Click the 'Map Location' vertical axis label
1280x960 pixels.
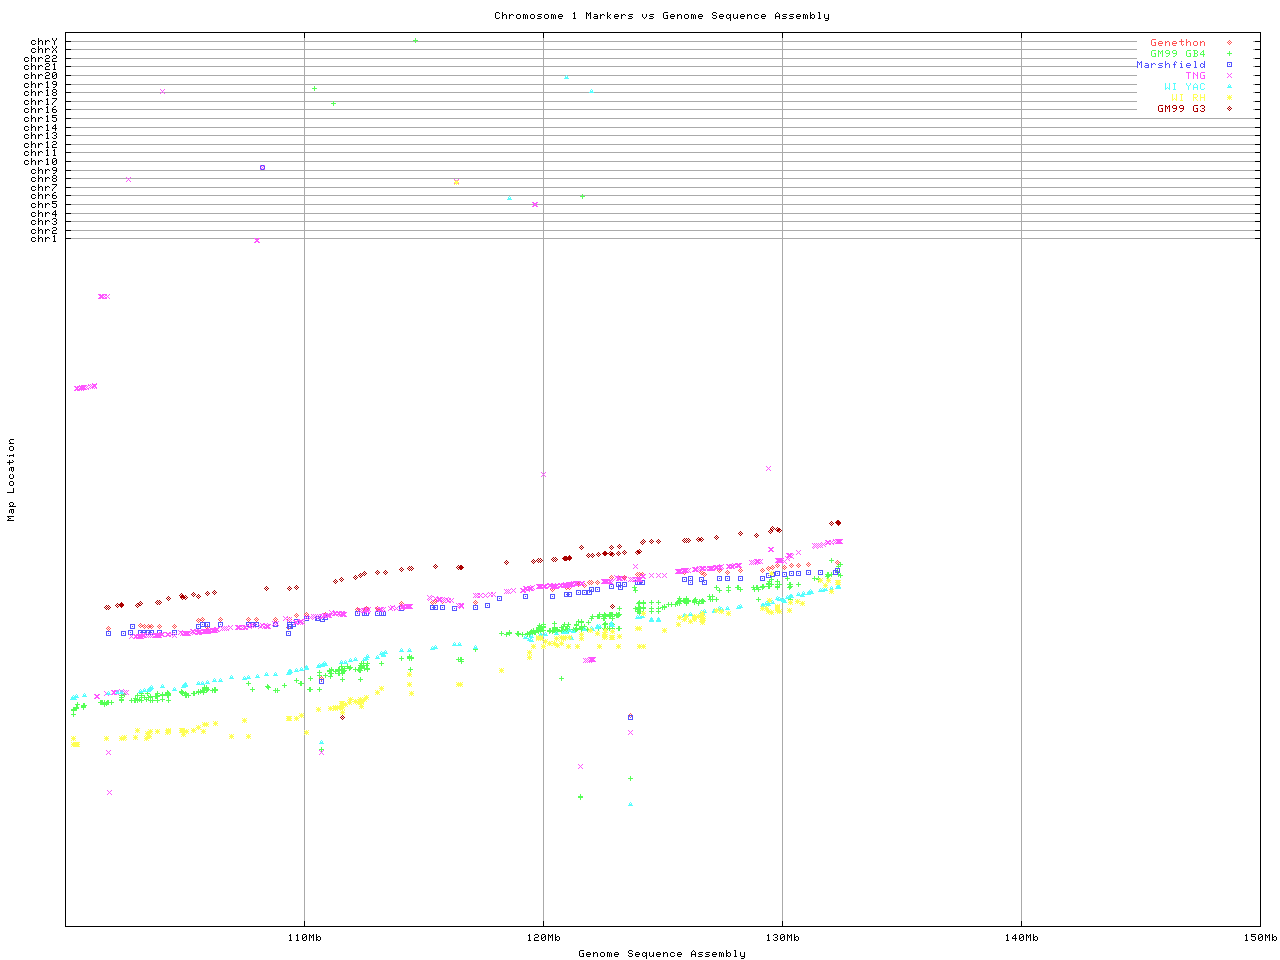coord(12,480)
